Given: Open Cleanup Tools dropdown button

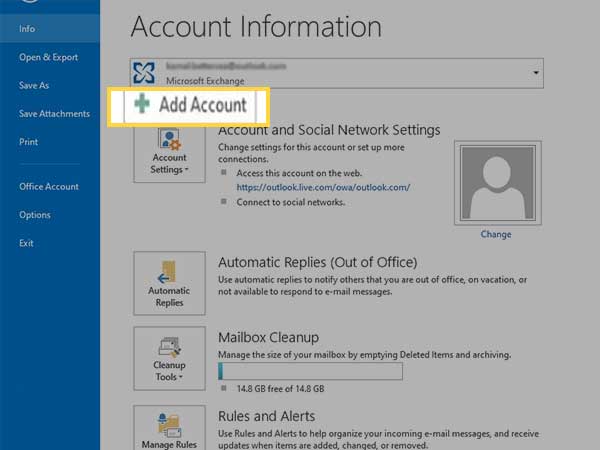Looking at the screenshot, I should coord(169,358).
